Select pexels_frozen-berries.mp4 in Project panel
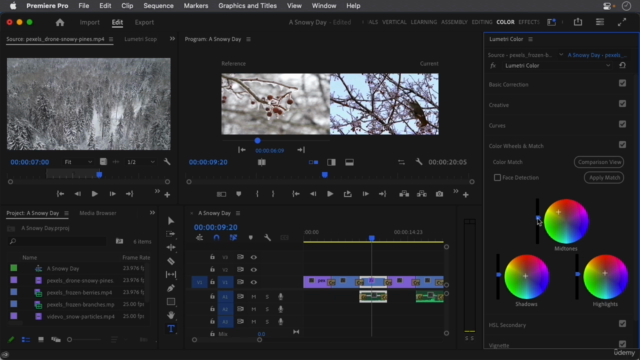This screenshot has width=640, height=360. [x=79, y=293]
